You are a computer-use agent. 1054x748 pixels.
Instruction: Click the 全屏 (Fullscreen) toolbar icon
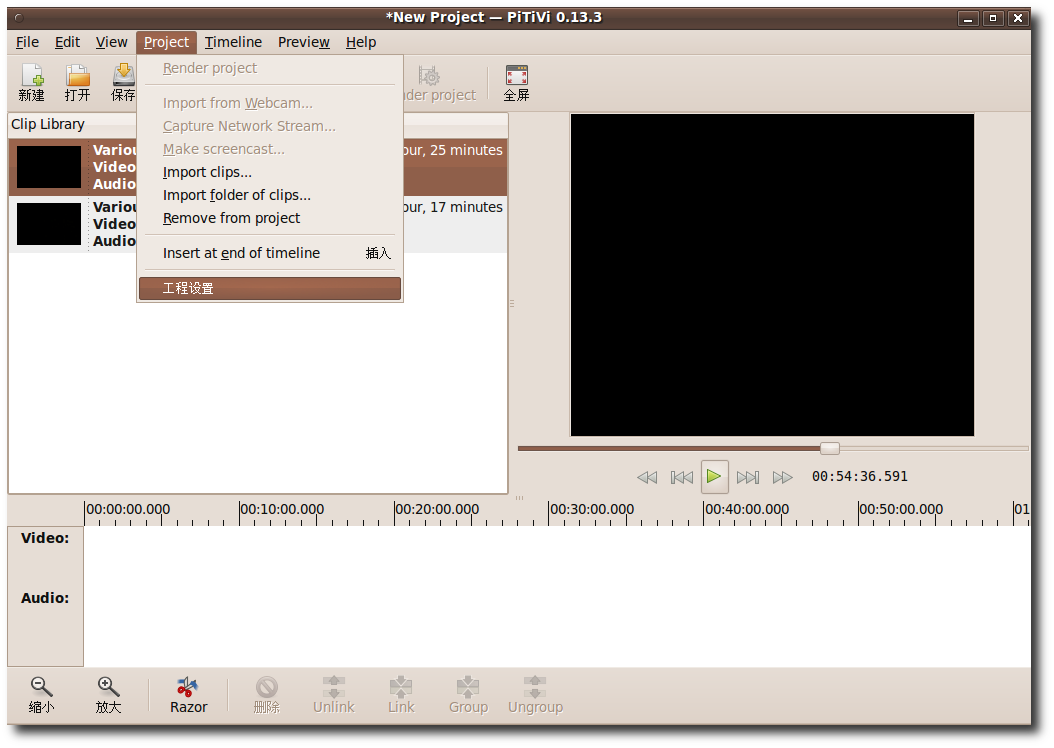(516, 83)
